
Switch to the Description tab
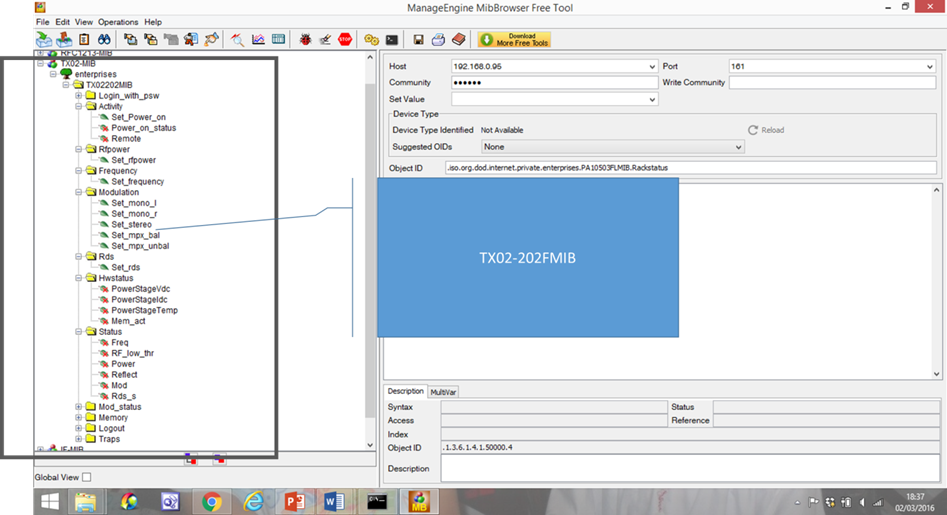point(405,391)
